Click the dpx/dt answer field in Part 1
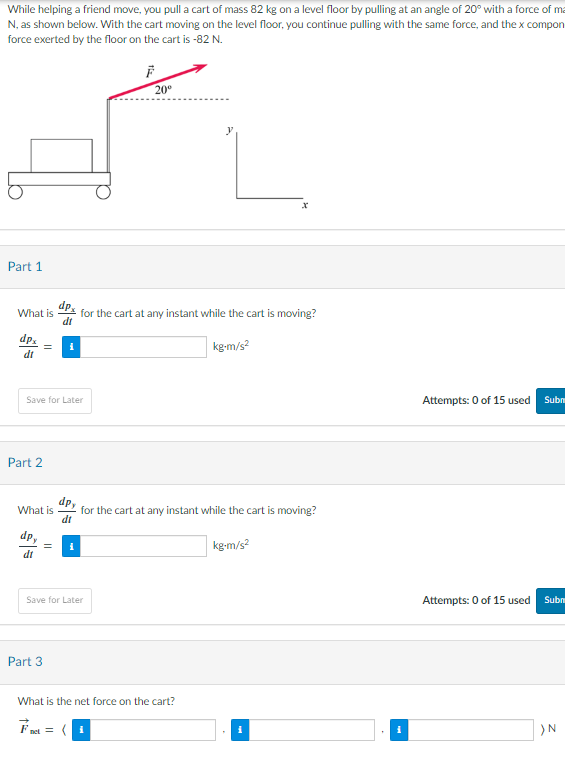 (x=143, y=347)
